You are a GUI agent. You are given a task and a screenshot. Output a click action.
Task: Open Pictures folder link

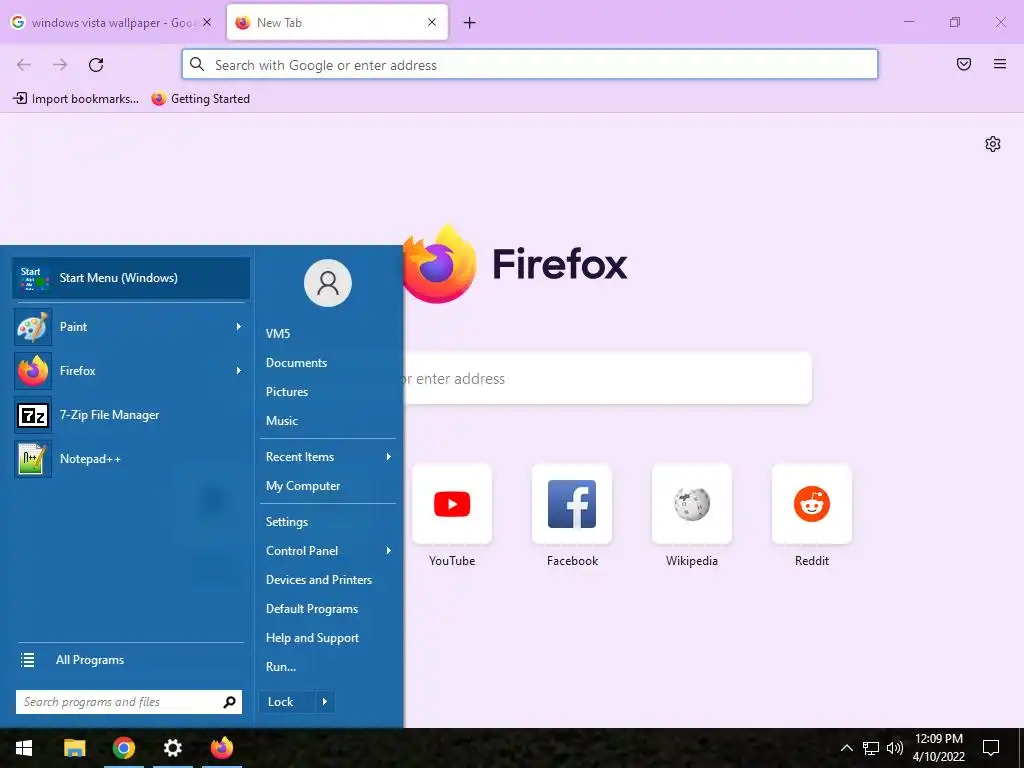tap(287, 392)
